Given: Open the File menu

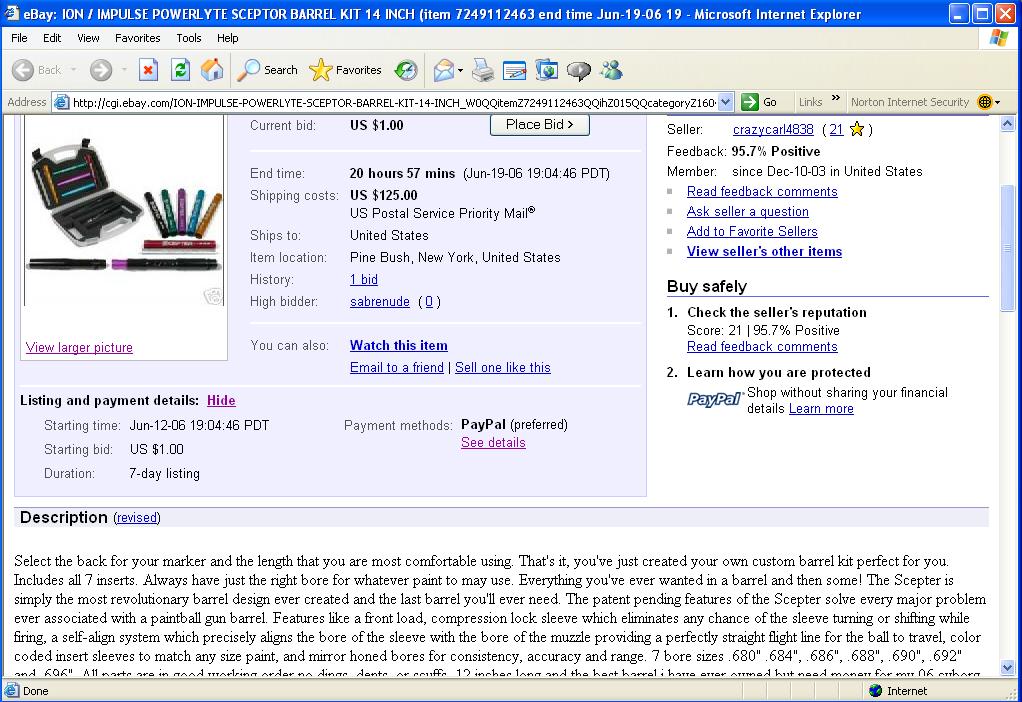Looking at the screenshot, I should (19, 38).
